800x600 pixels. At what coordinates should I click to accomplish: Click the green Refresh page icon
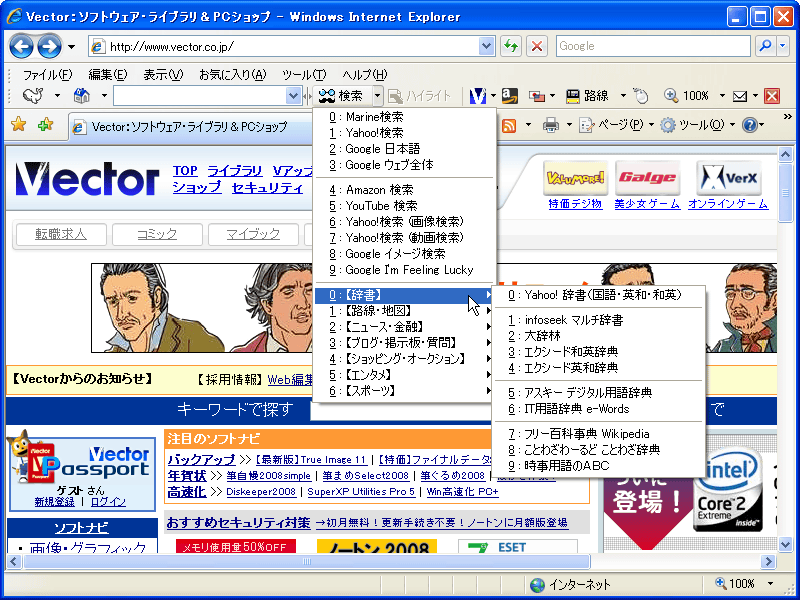tap(510, 46)
